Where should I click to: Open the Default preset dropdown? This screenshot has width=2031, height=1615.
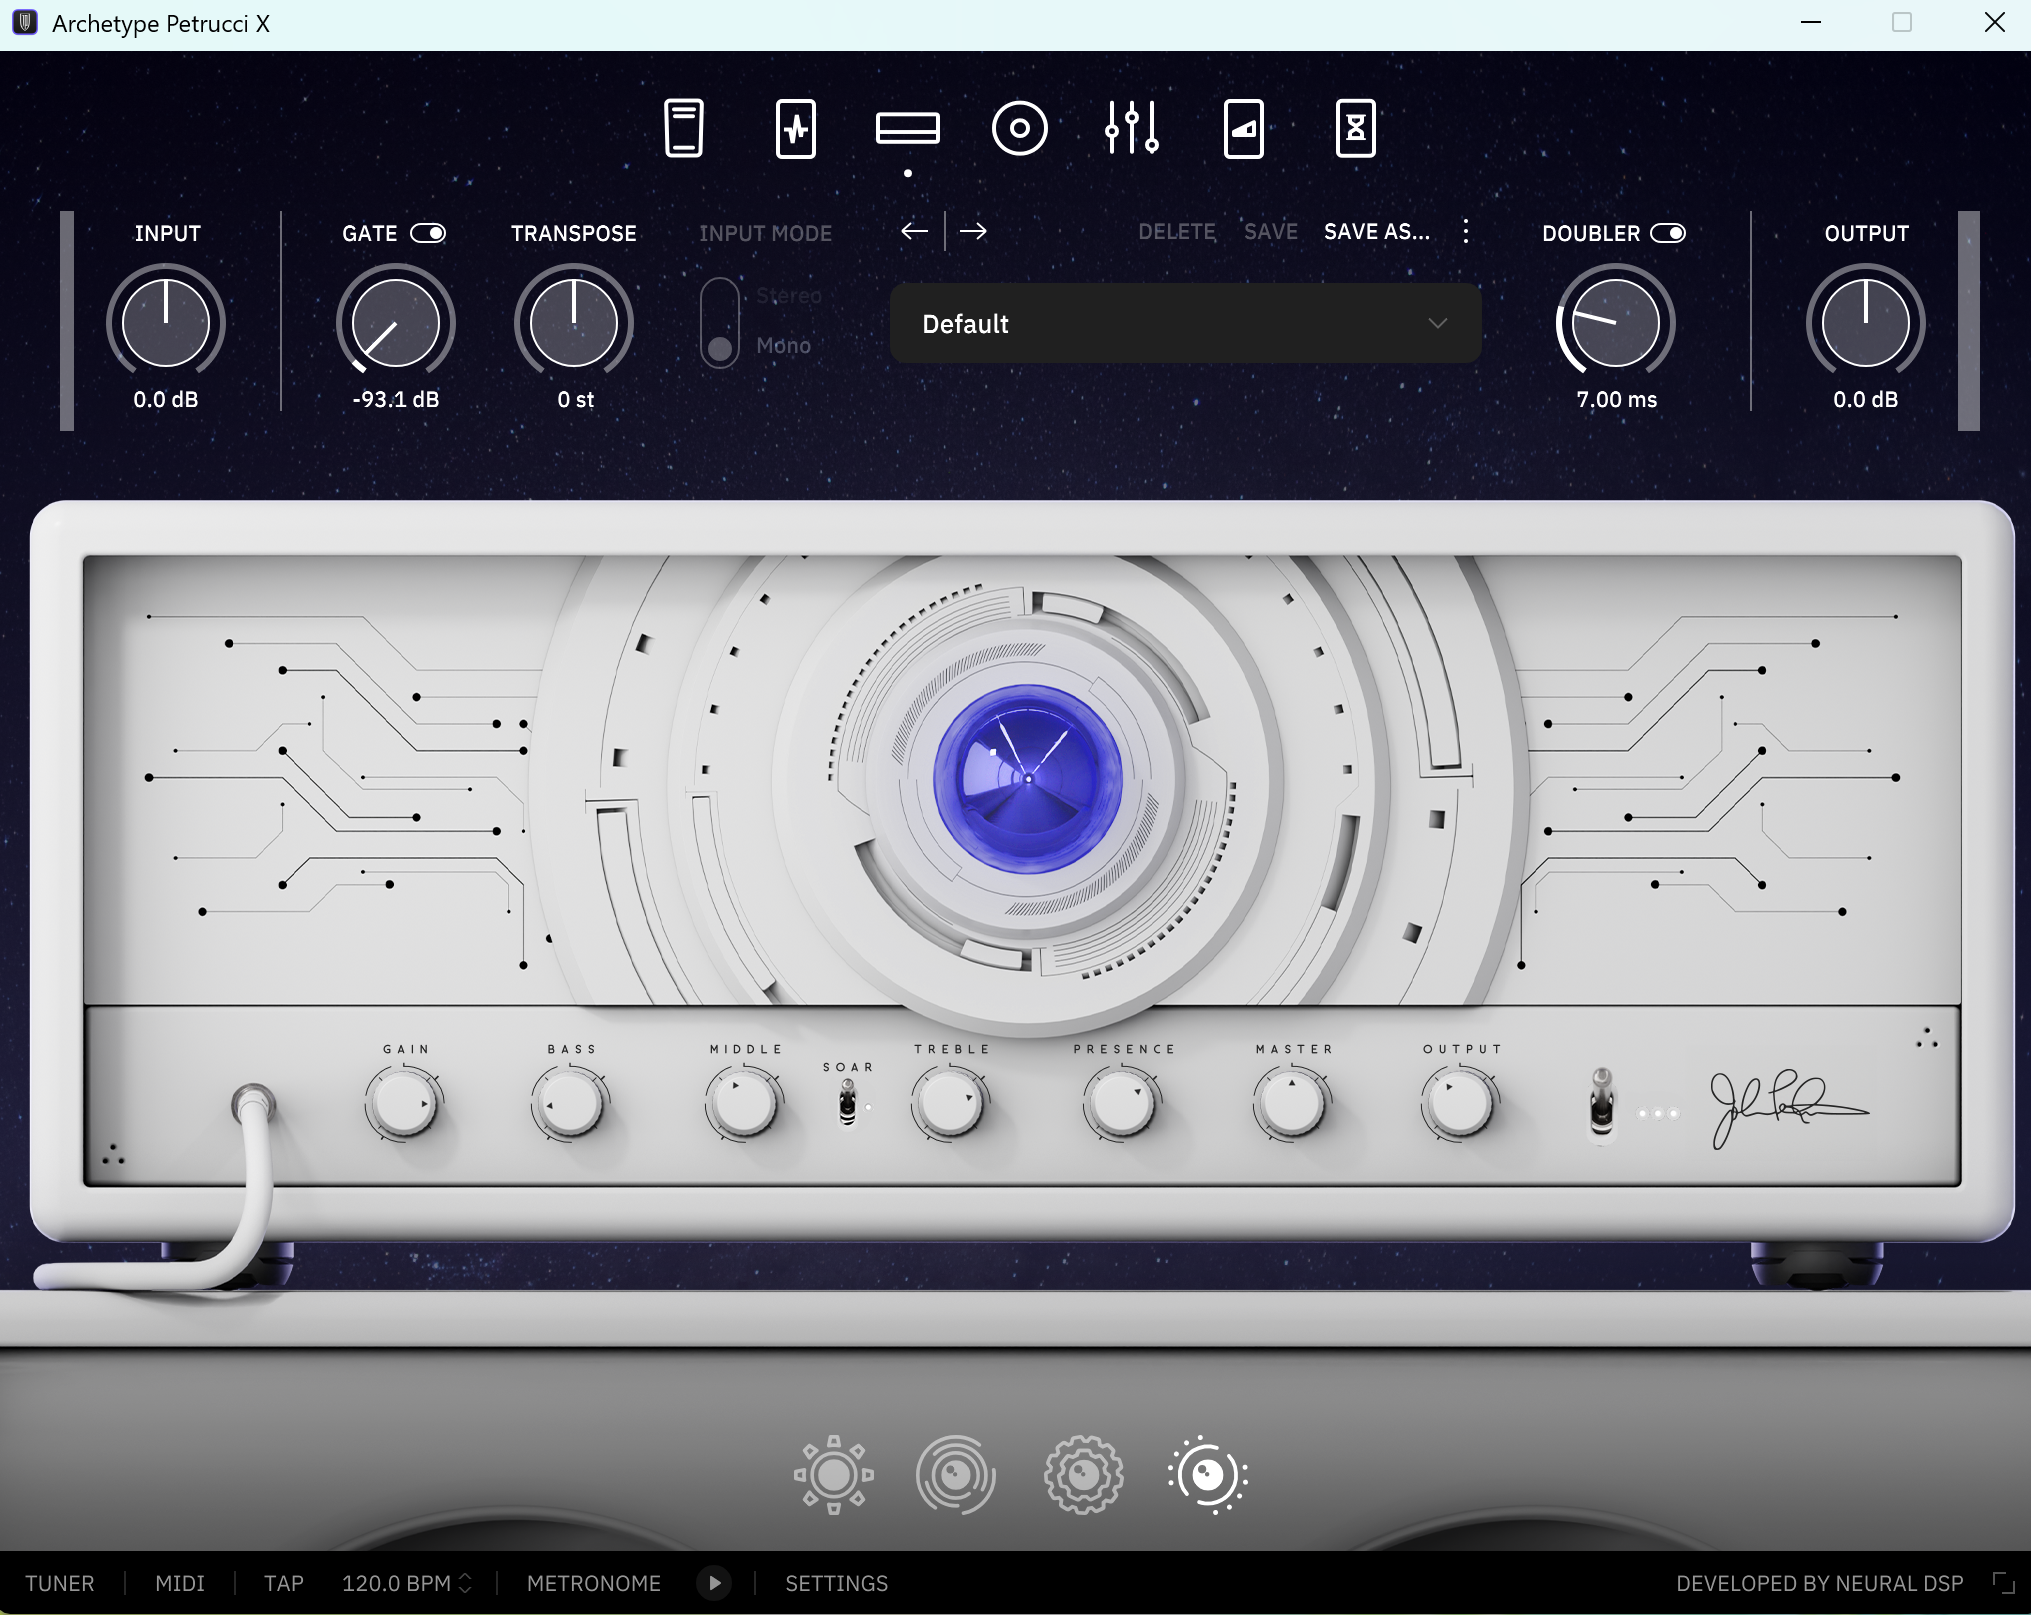click(x=1185, y=323)
